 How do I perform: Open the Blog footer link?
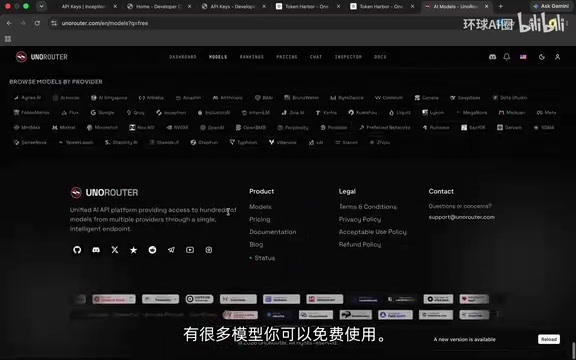(x=256, y=244)
